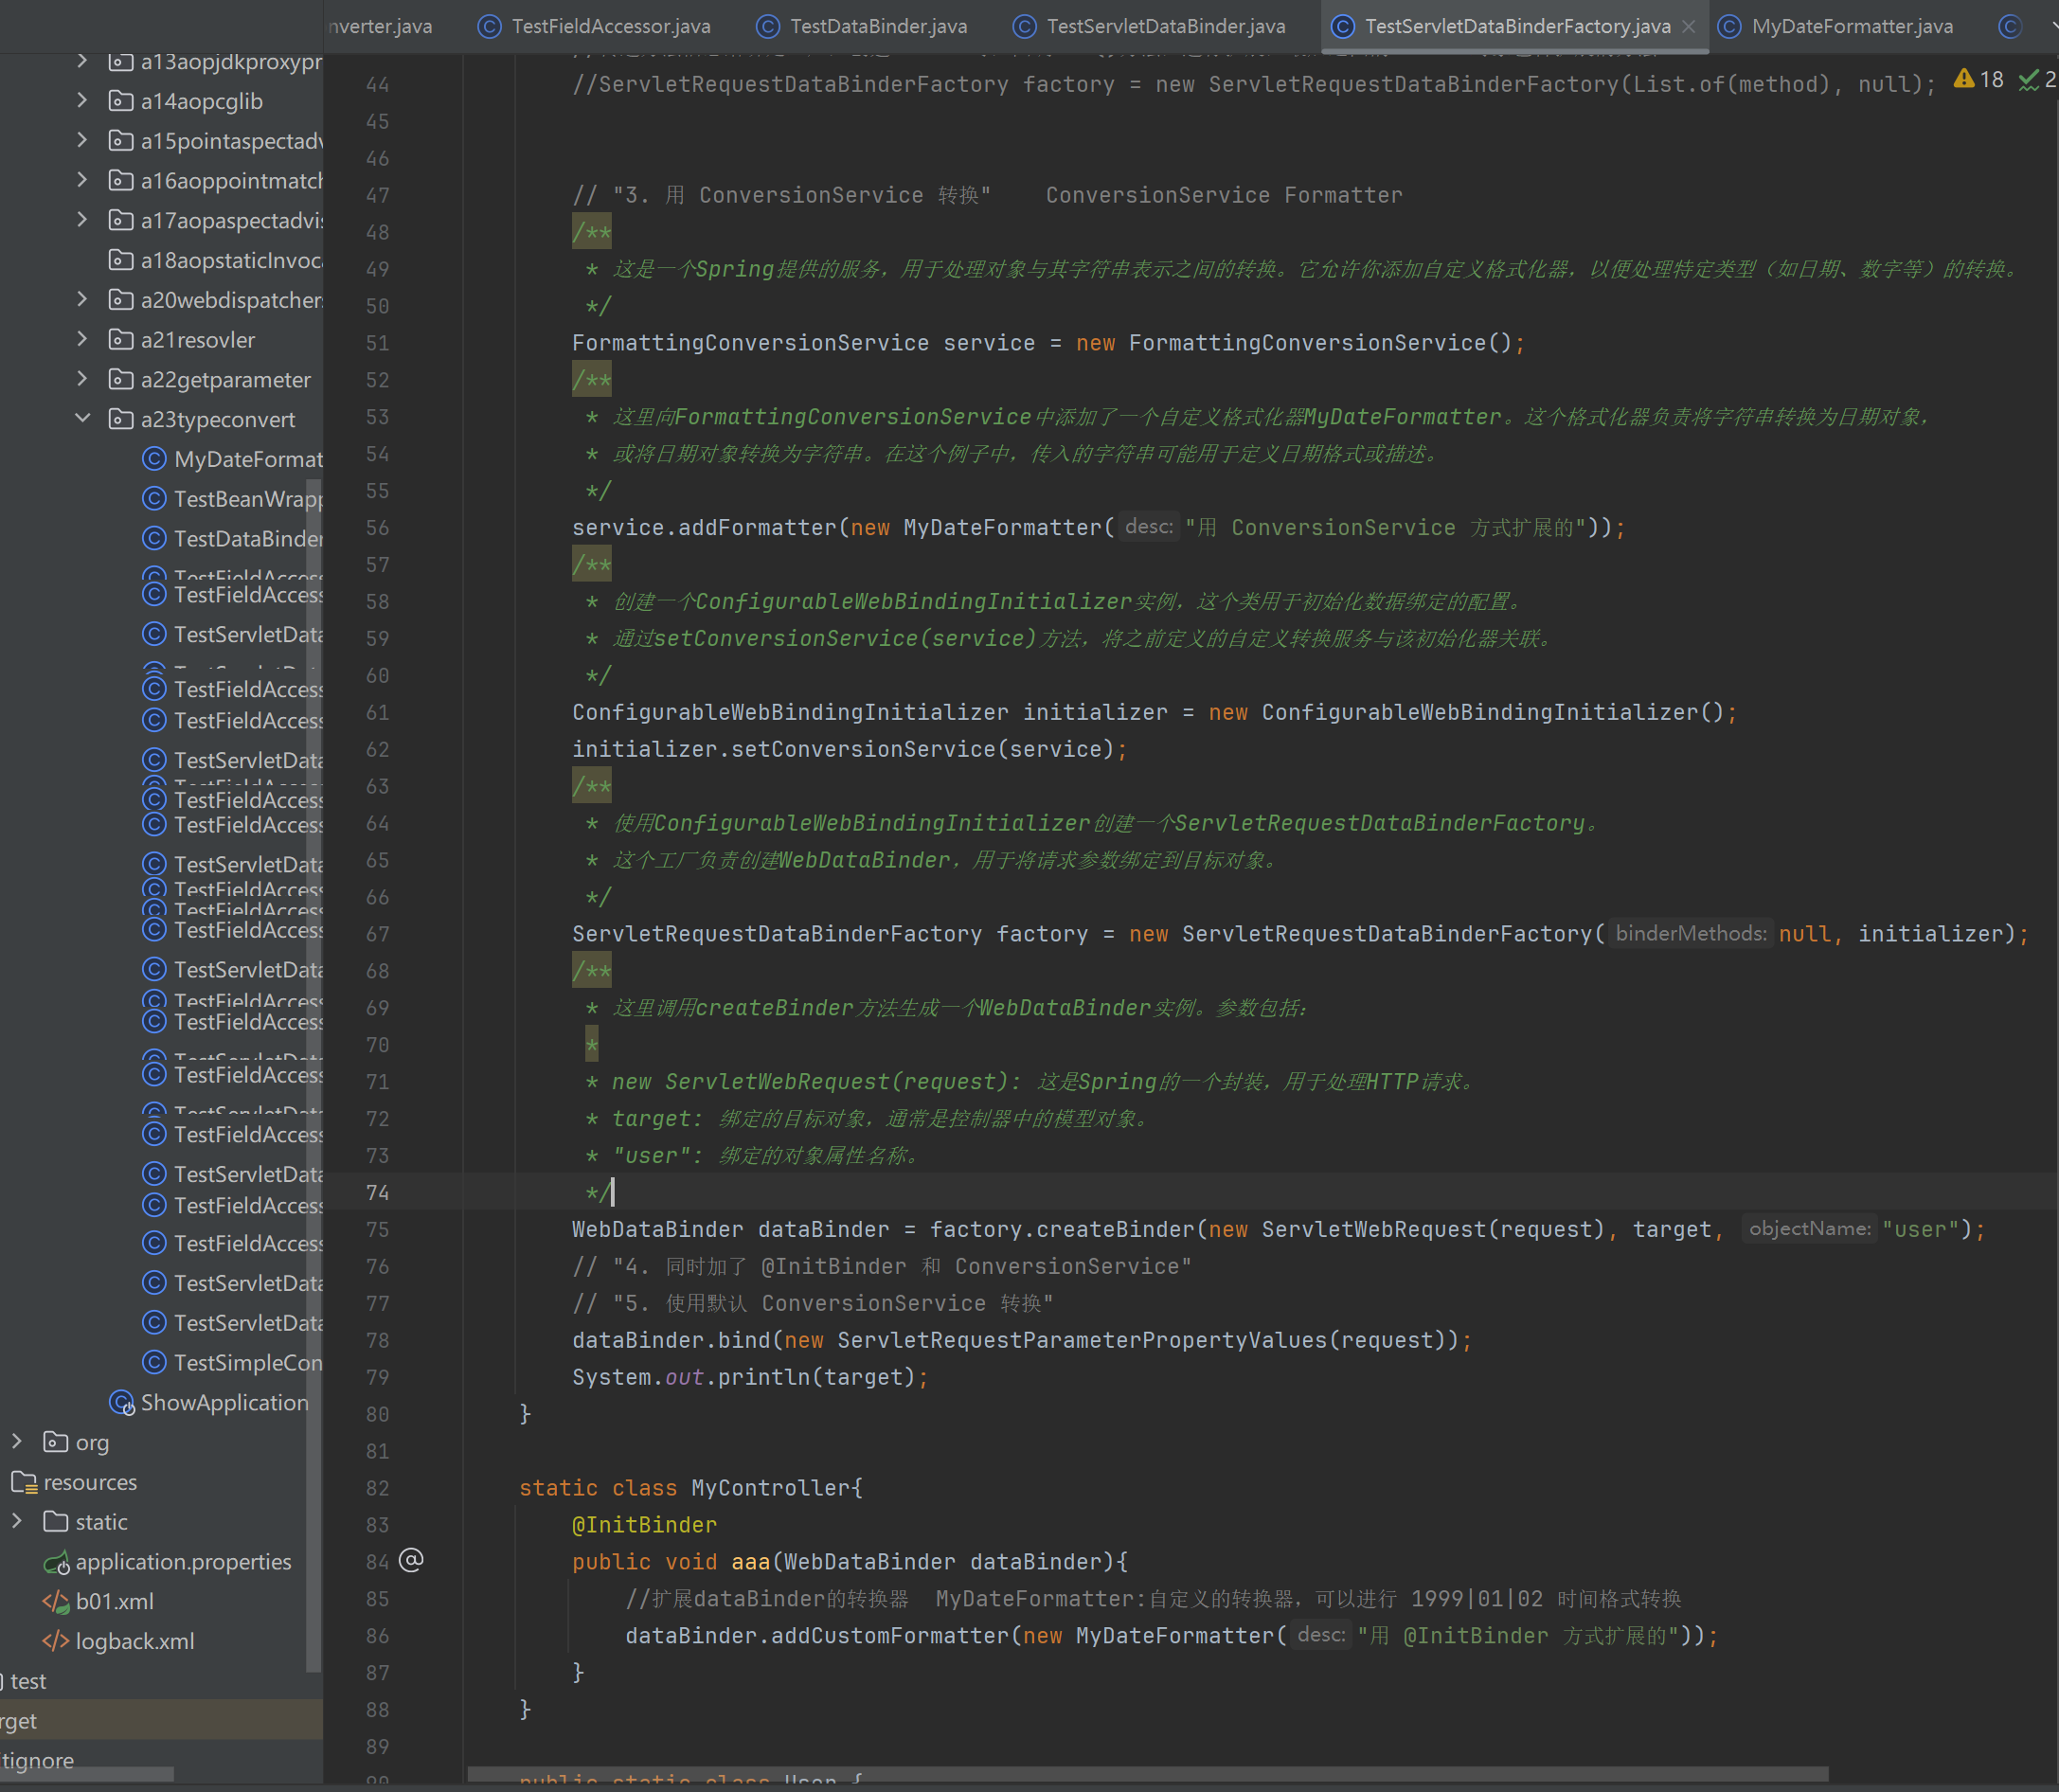Click the desc: inlay hint on line 56
This screenshot has height=1792, width=2059.
coord(1148,526)
